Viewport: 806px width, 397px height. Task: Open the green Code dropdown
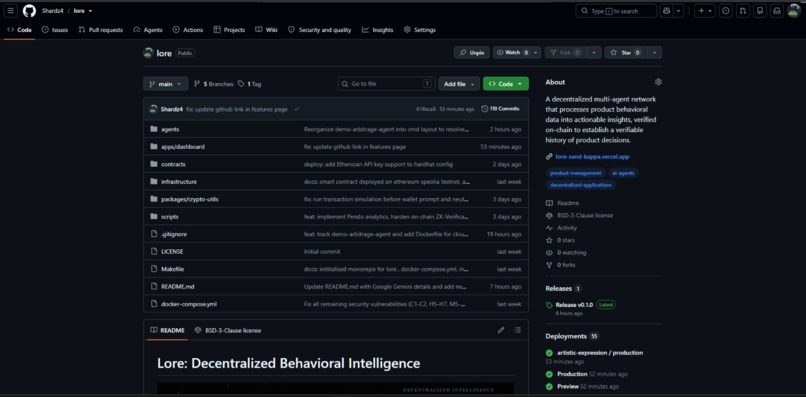506,84
